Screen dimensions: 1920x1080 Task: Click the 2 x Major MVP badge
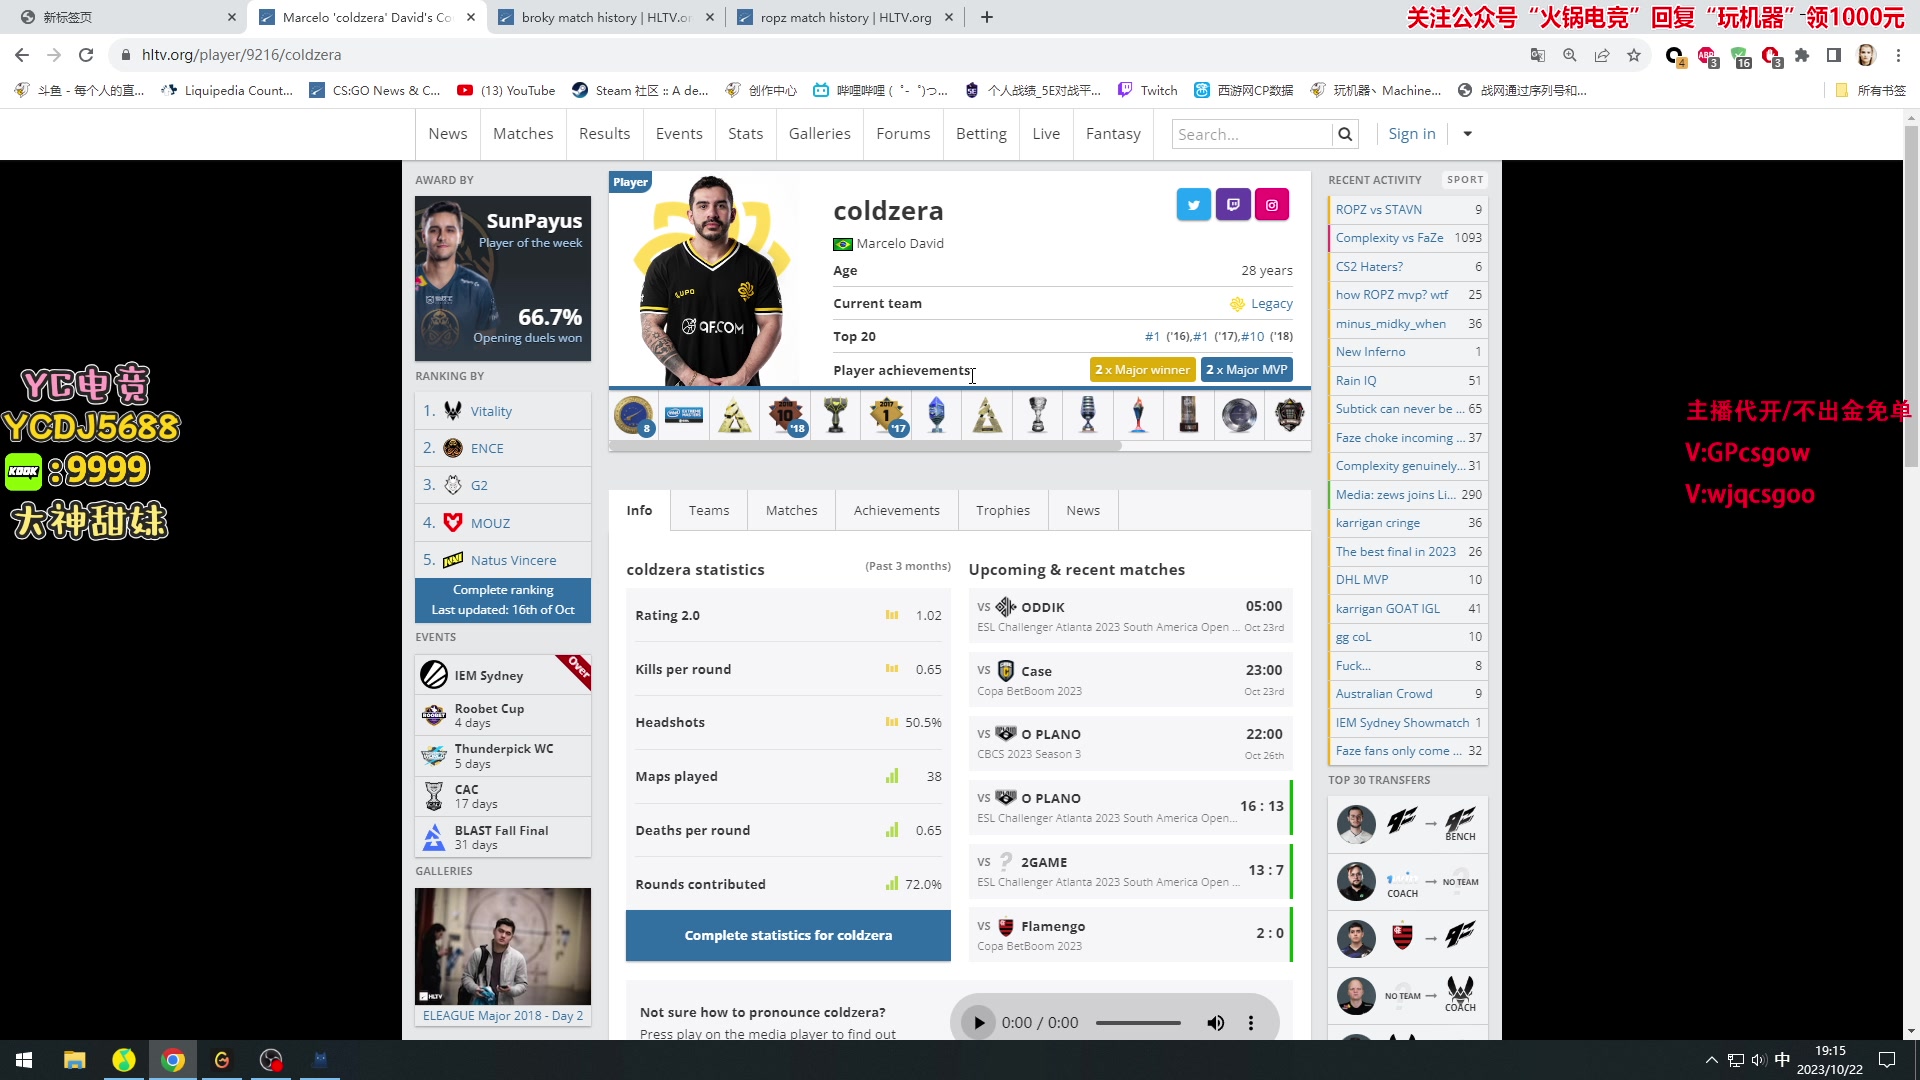coord(1247,370)
